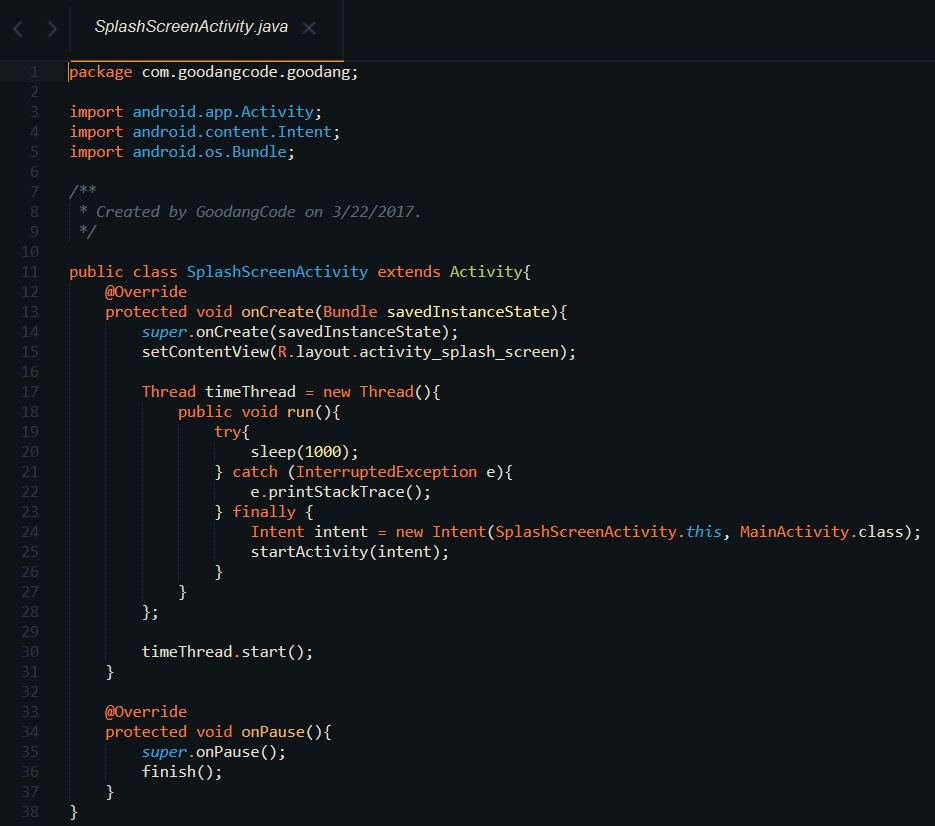Click 'sleep(1000)' statement
This screenshot has width=935, height=826.
[304, 452]
